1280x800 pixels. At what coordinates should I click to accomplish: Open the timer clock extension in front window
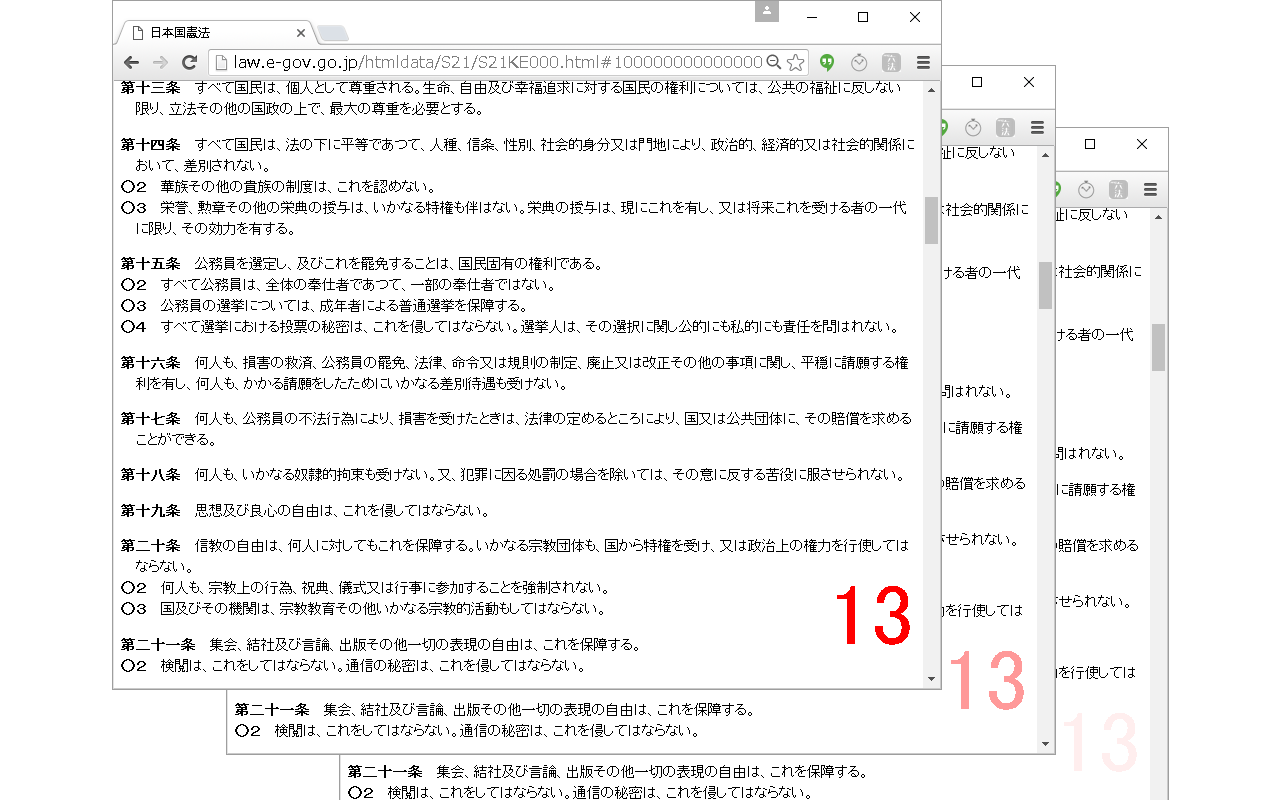[859, 62]
